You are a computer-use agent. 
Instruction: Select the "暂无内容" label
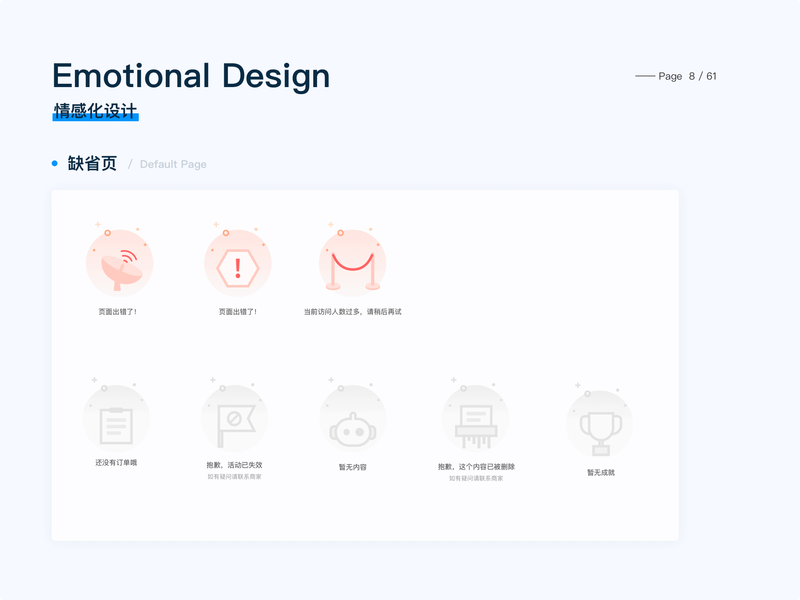point(352,467)
